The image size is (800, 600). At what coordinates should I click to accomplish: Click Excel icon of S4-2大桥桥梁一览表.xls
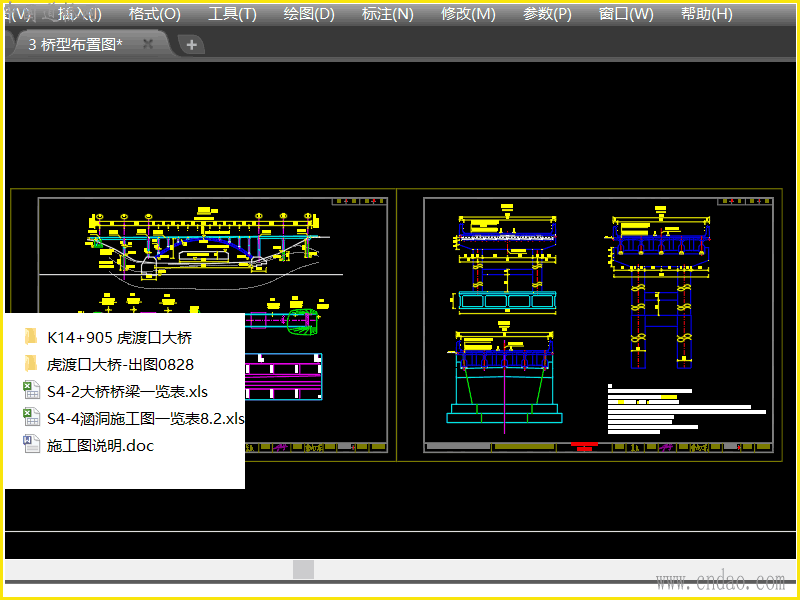[32, 390]
